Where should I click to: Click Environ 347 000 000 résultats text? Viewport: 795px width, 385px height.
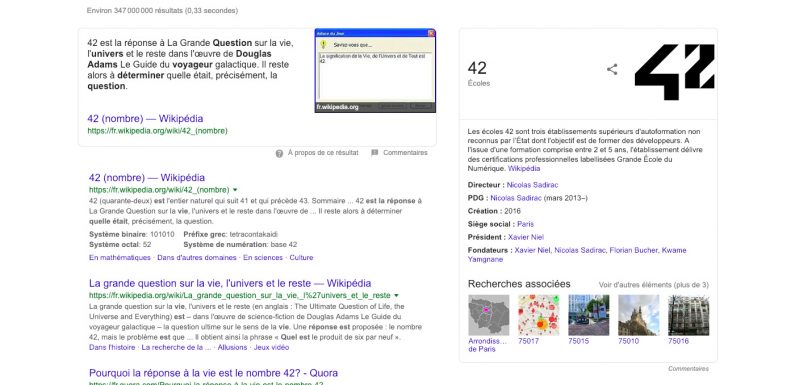(x=162, y=11)
